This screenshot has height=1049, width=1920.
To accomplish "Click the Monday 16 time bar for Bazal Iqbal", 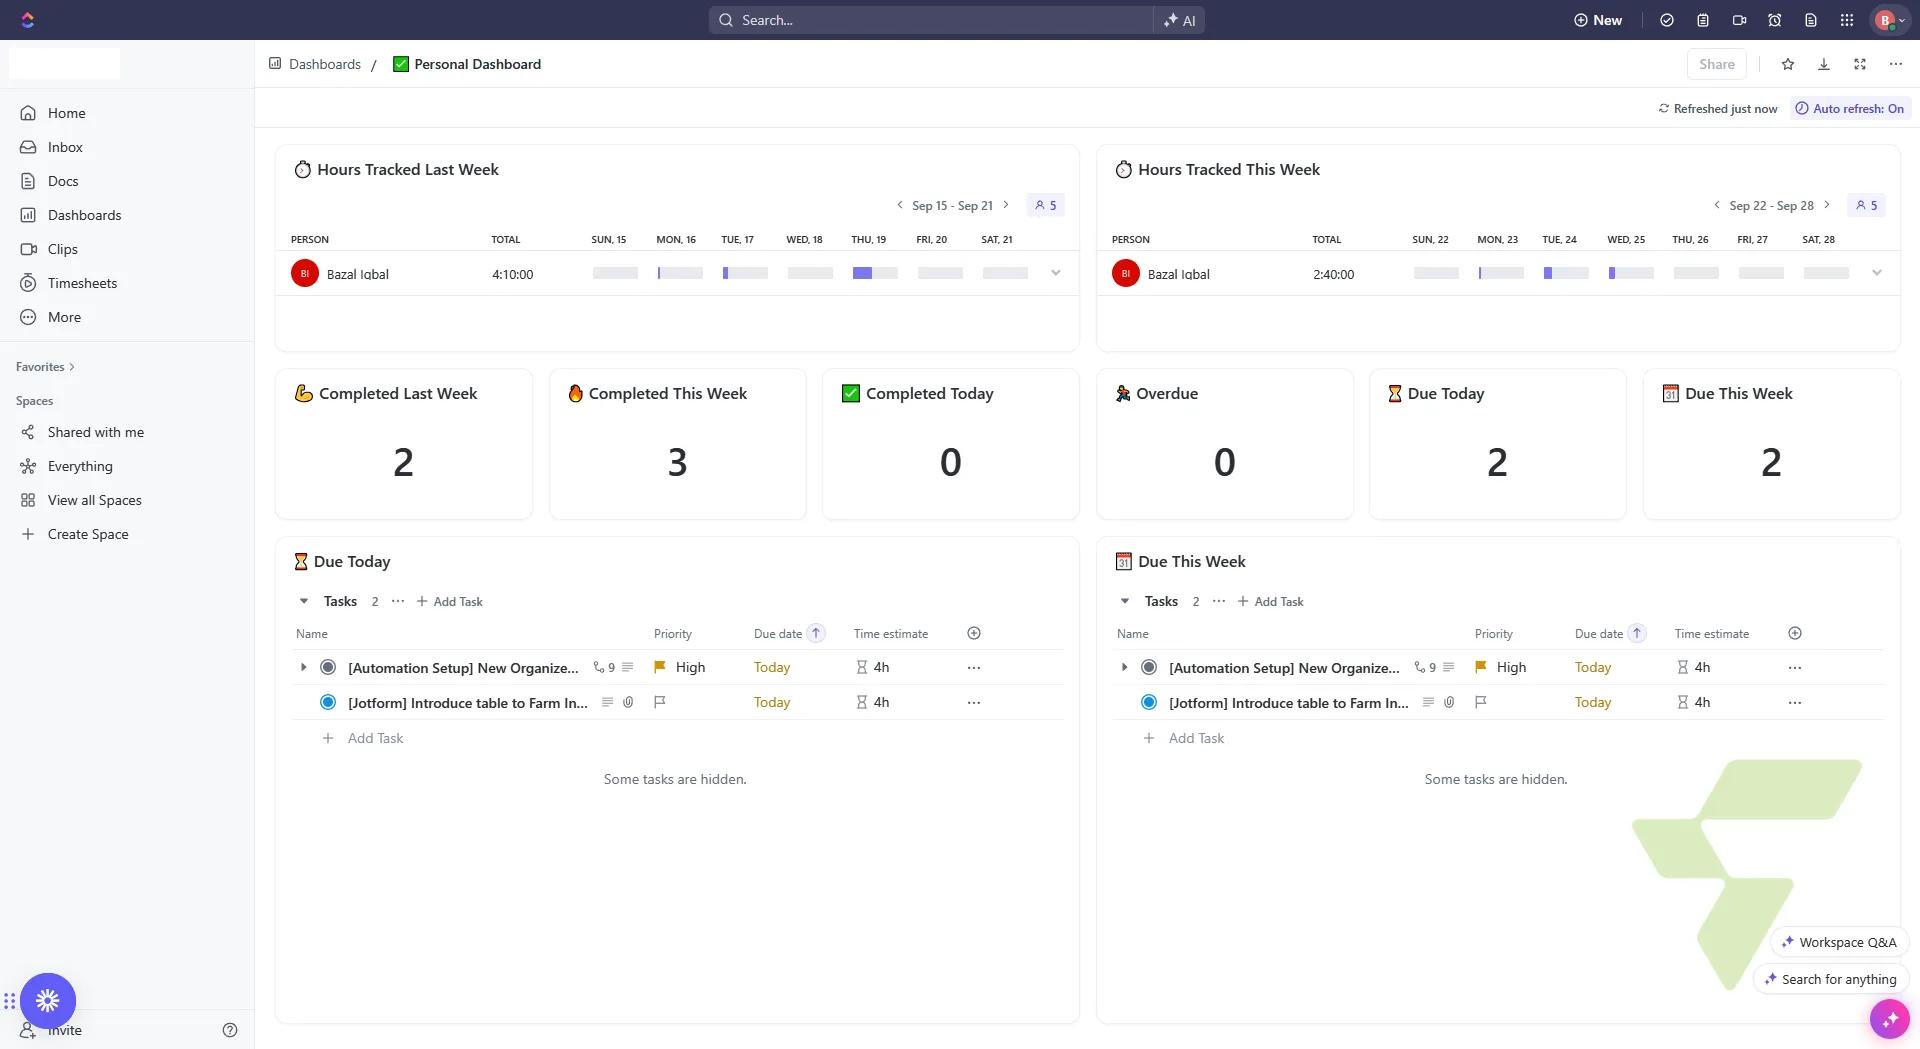I will (x=680, y=273).
